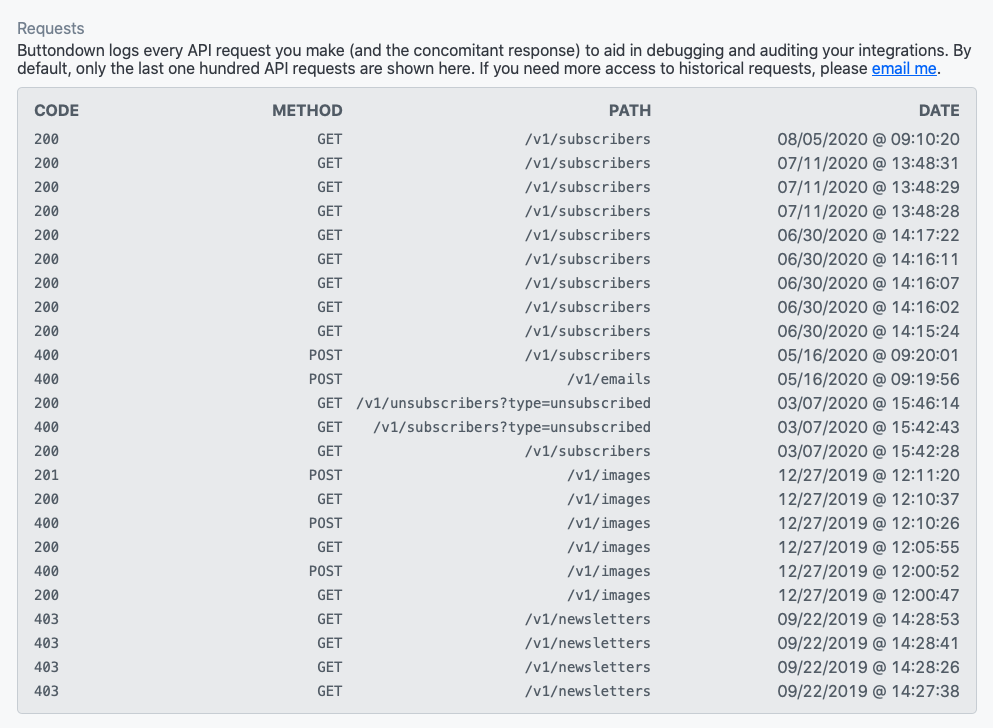Click the last row's date 09/22/2019 @ 14:27:38
The image size is (993, 728).
coord(868,691)
